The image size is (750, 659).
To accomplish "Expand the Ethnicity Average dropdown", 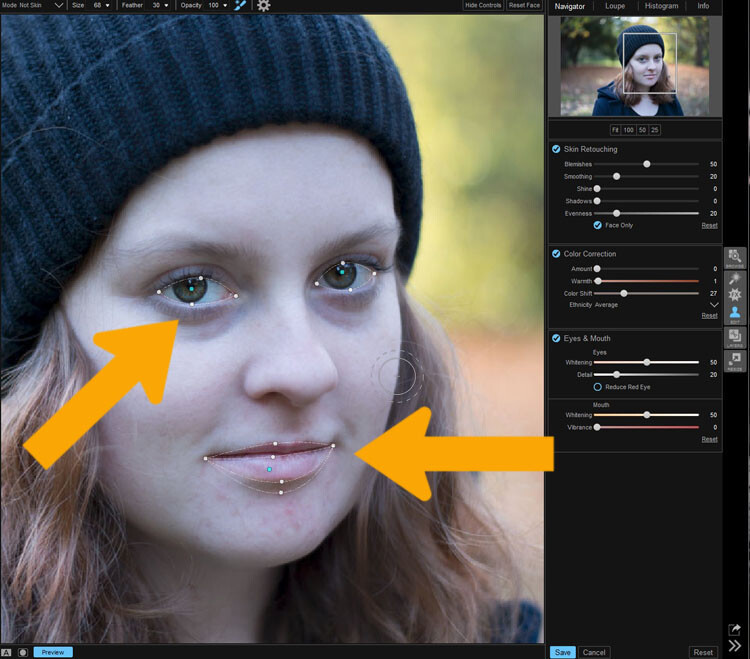I will coord(714,305).
